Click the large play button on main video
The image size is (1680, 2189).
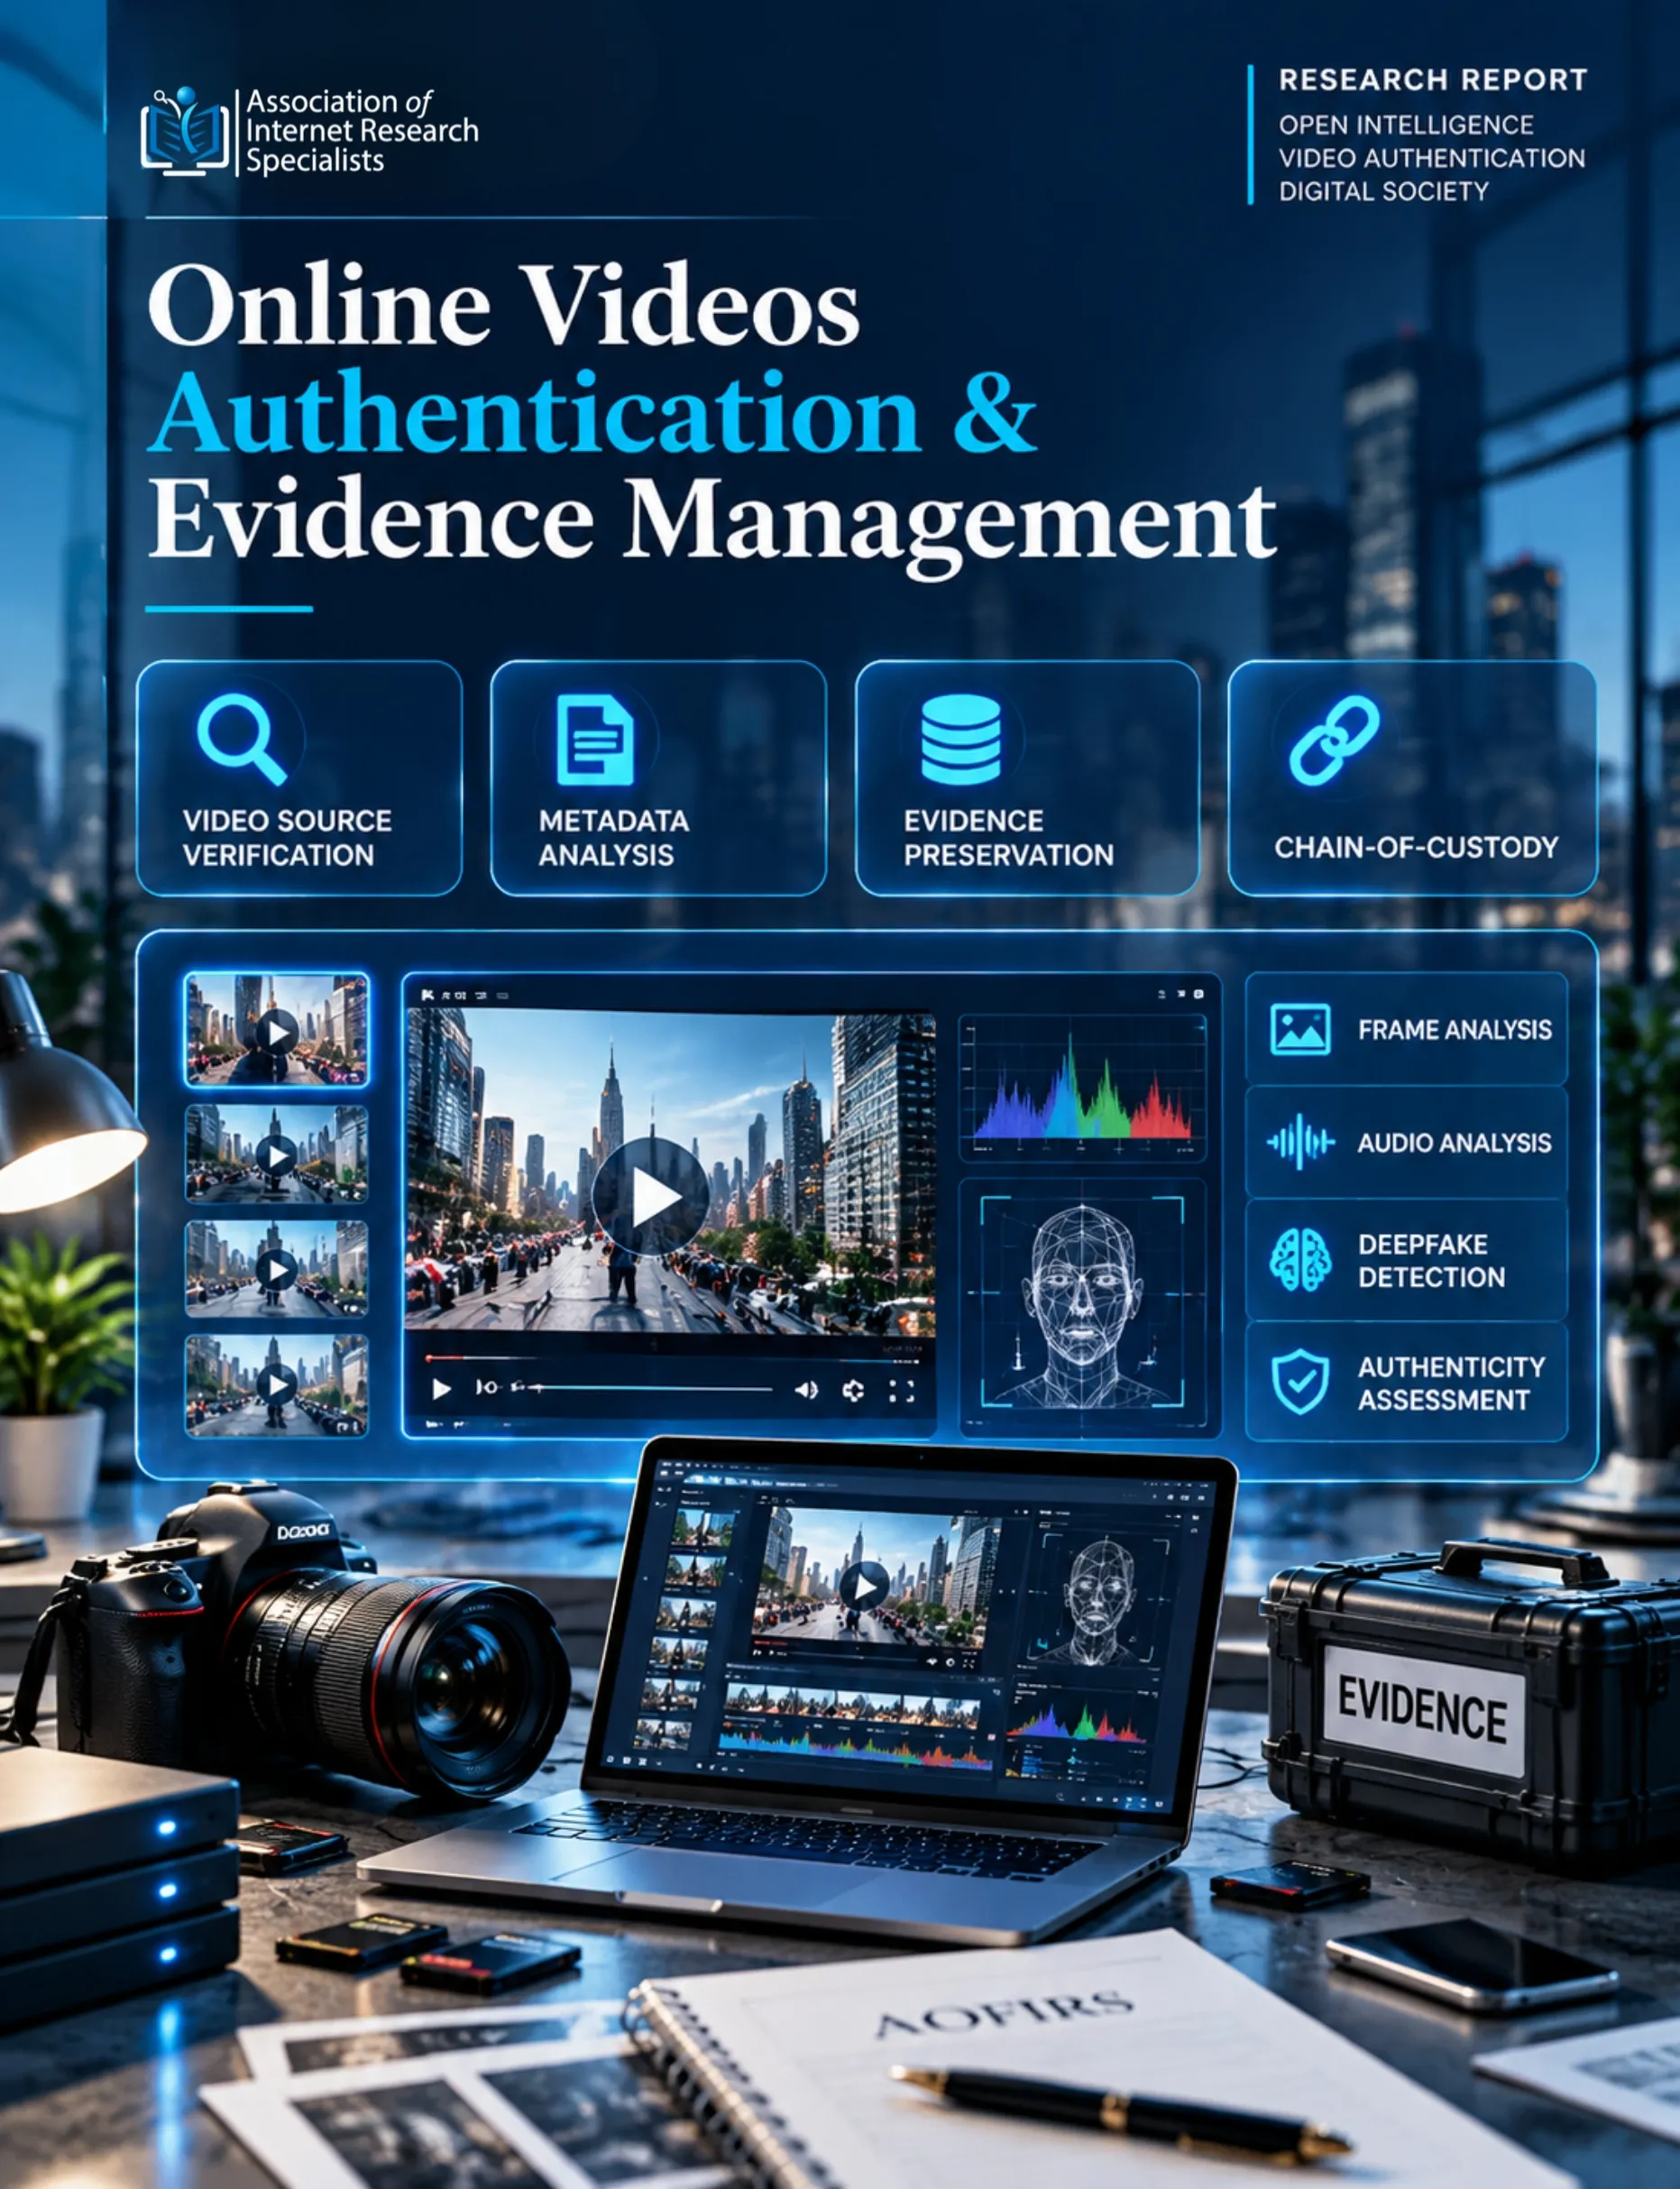click(x=651, y=1197)
